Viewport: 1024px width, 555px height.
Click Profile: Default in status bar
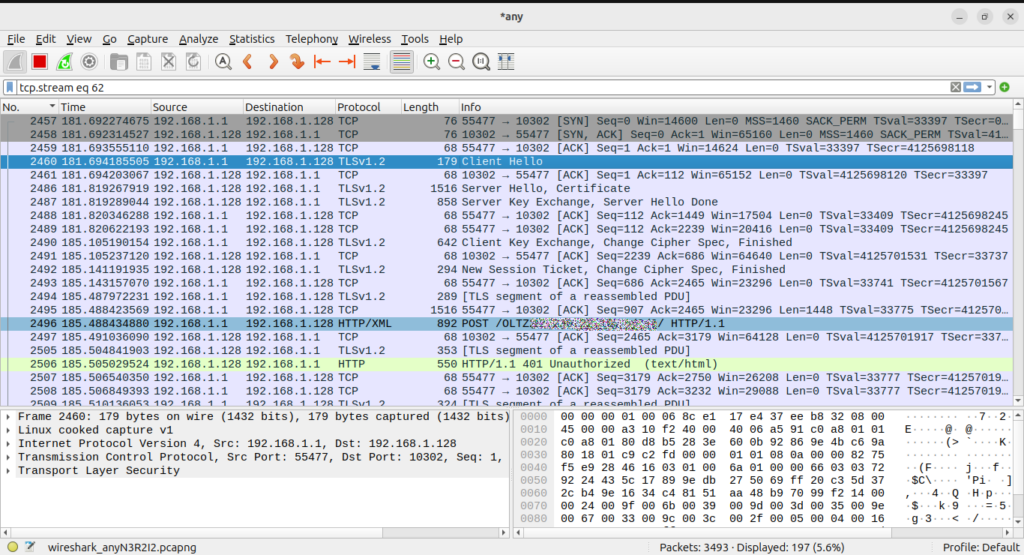coord(981,547)
